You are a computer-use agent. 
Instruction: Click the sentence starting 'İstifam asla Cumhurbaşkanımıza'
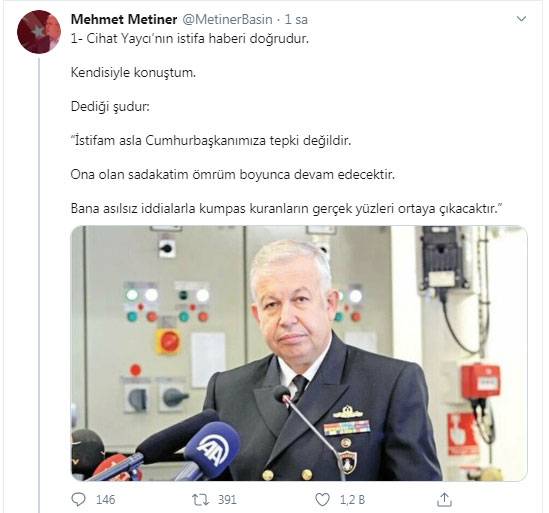211,141
